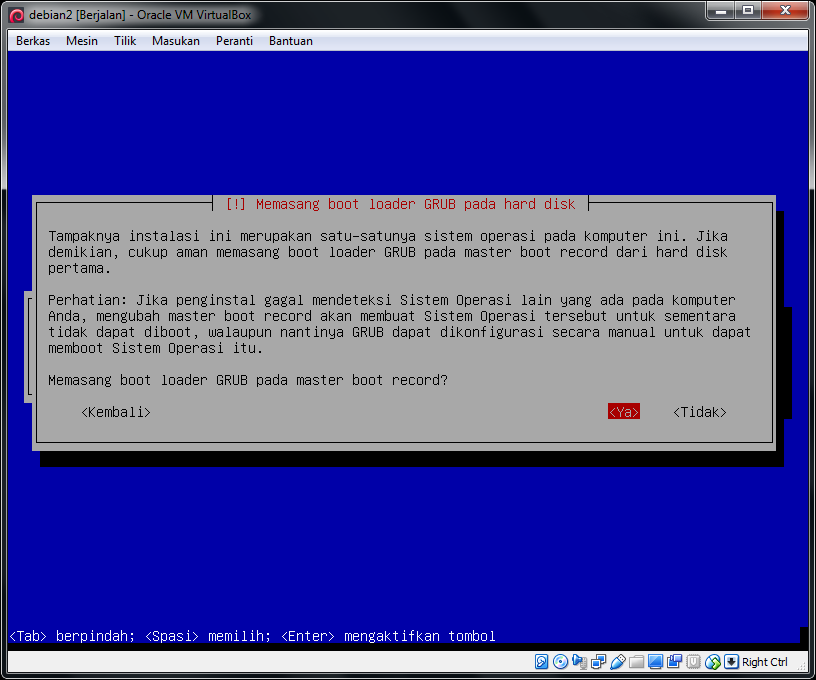Open the Tilik menu
Image resolution: width=816 pixels, height=680 pixels.
click(x=125, y=41)
